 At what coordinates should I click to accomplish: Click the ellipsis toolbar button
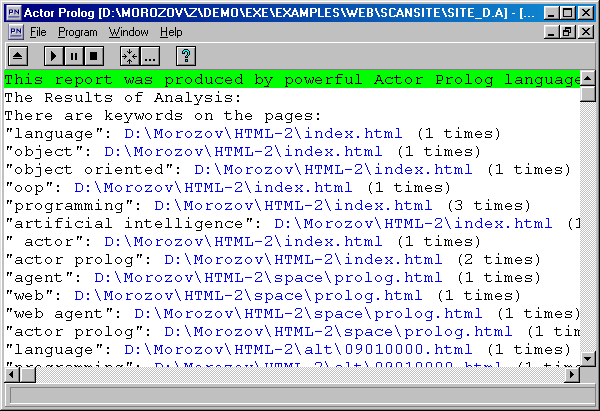click(150, 56)
